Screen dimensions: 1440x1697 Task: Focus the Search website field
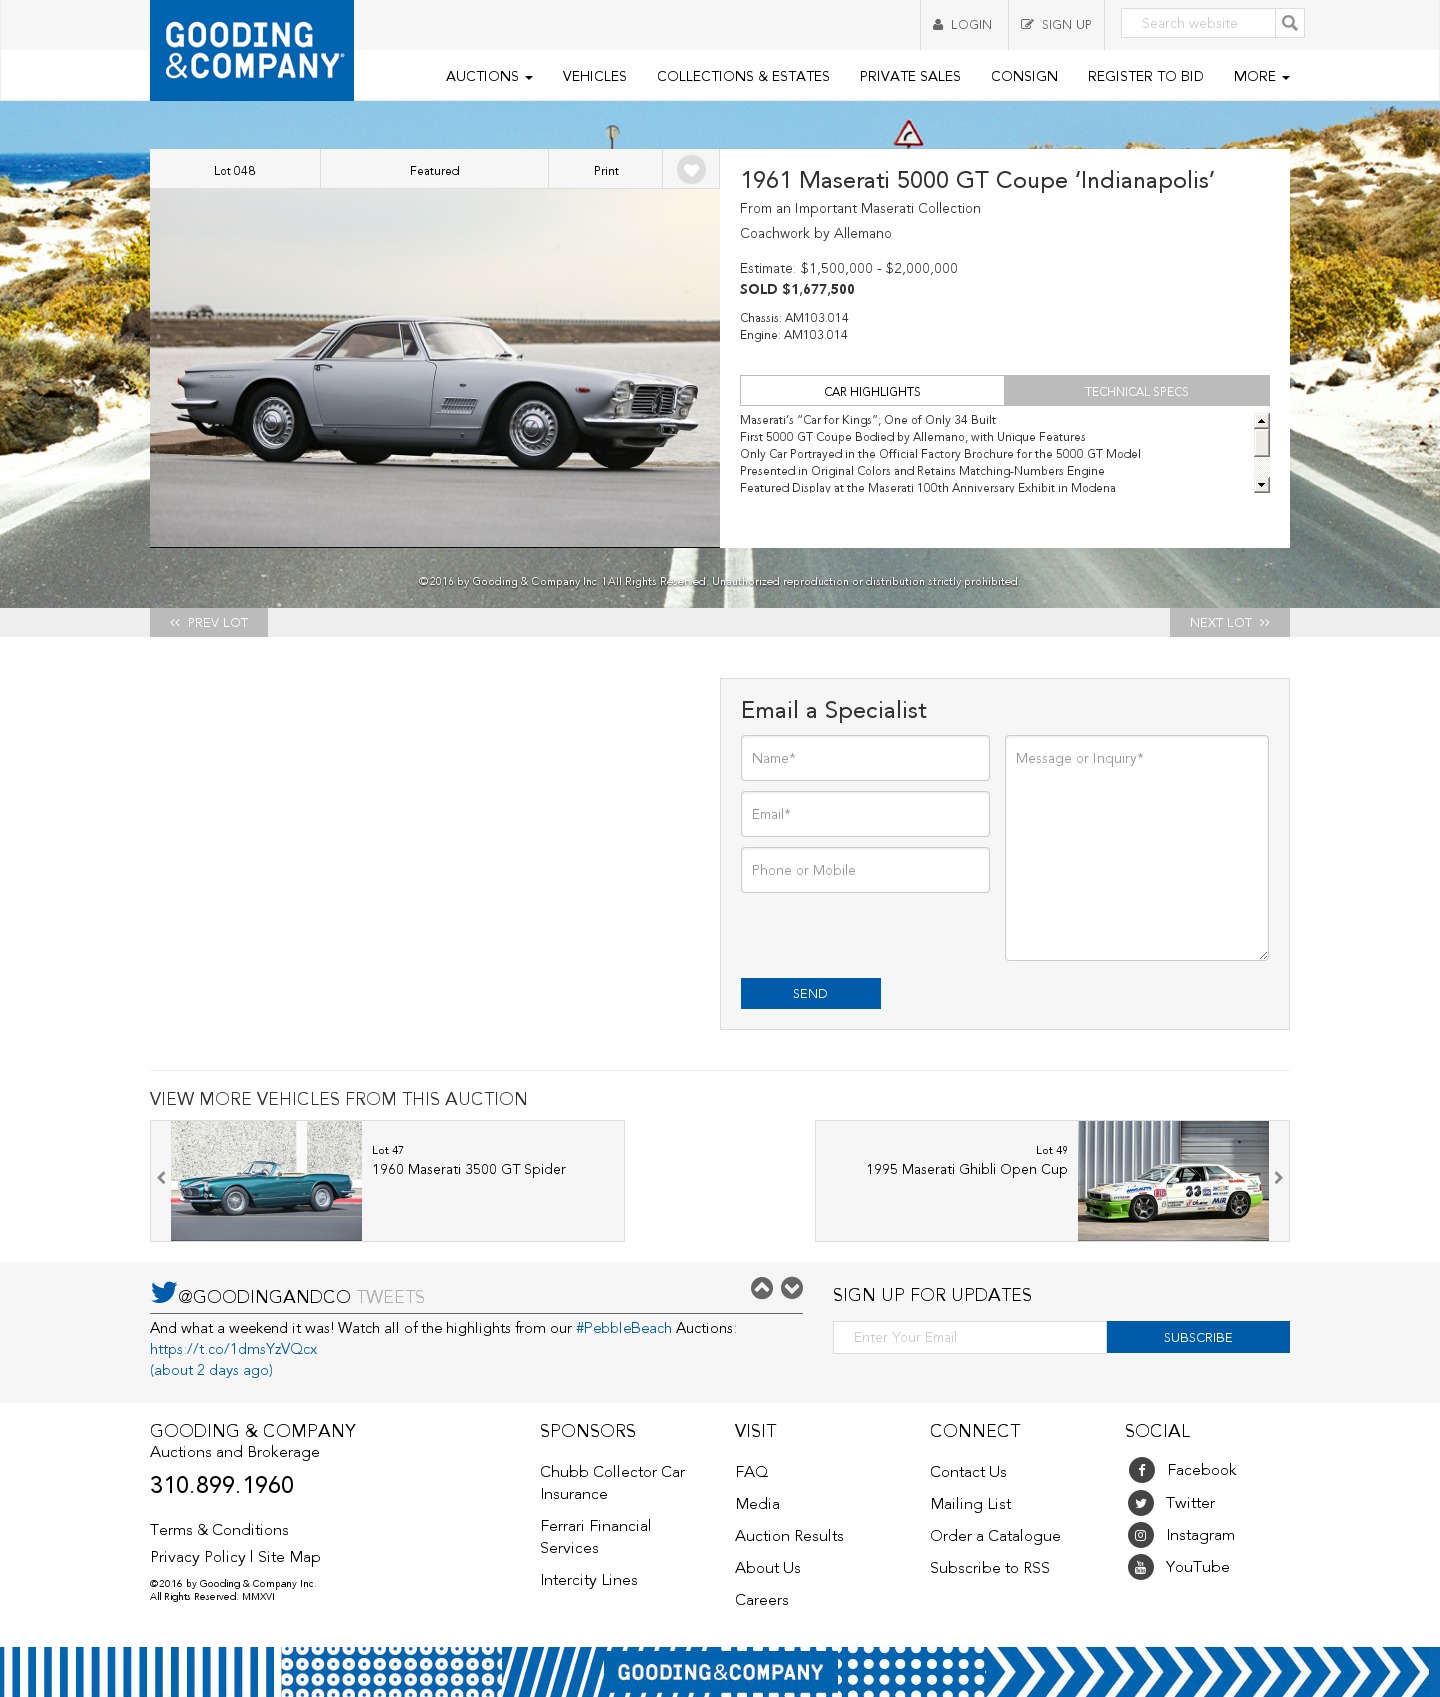1198,23
